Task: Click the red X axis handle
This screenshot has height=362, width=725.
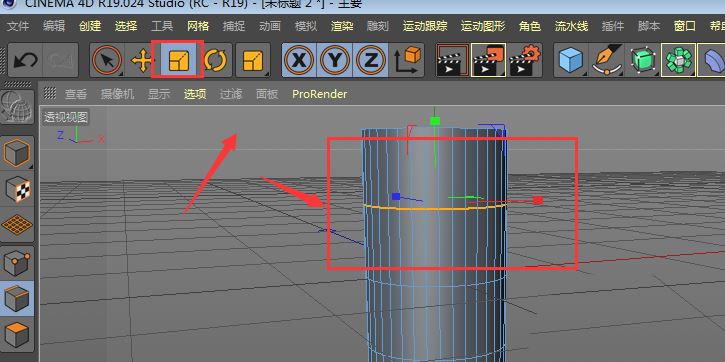Action: (537, 200)
